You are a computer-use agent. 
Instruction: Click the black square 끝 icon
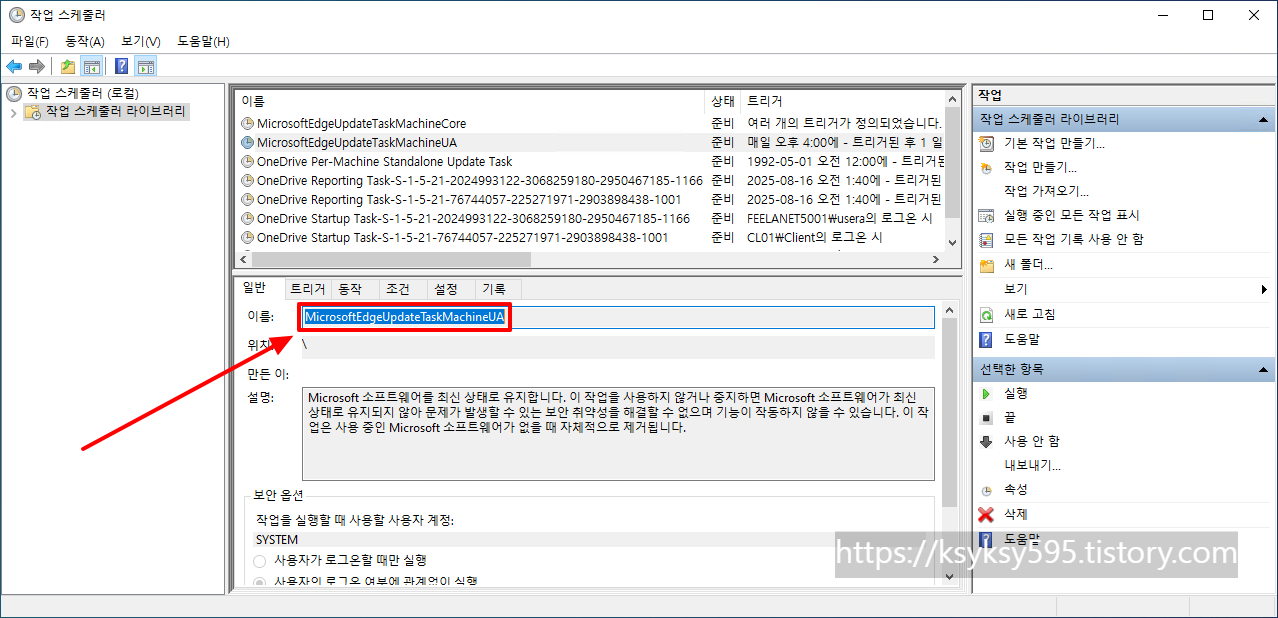(987, 418)
